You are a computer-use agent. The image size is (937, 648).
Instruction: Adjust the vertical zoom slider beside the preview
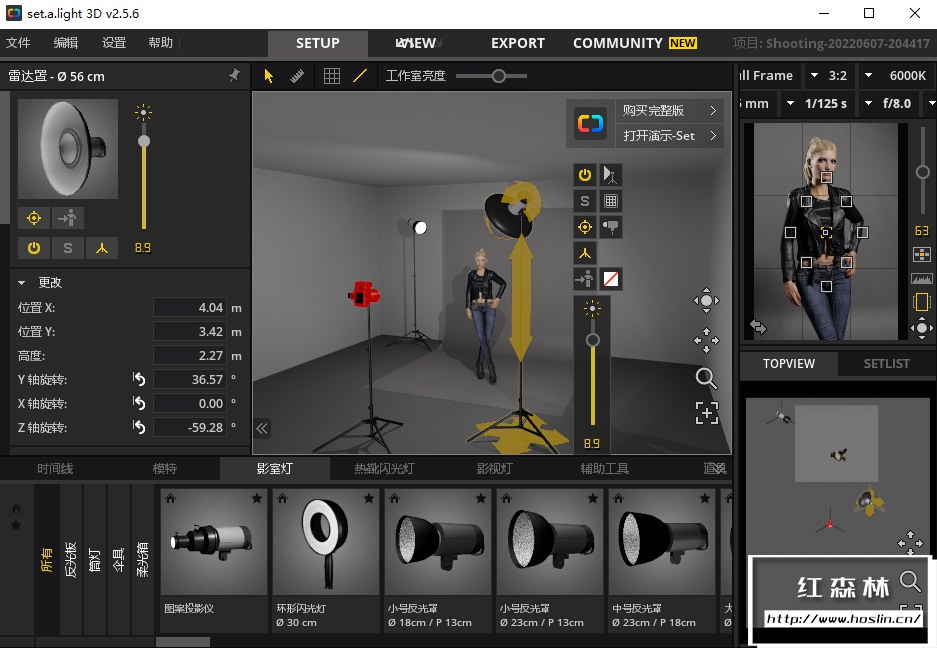[x=922, y=172]
